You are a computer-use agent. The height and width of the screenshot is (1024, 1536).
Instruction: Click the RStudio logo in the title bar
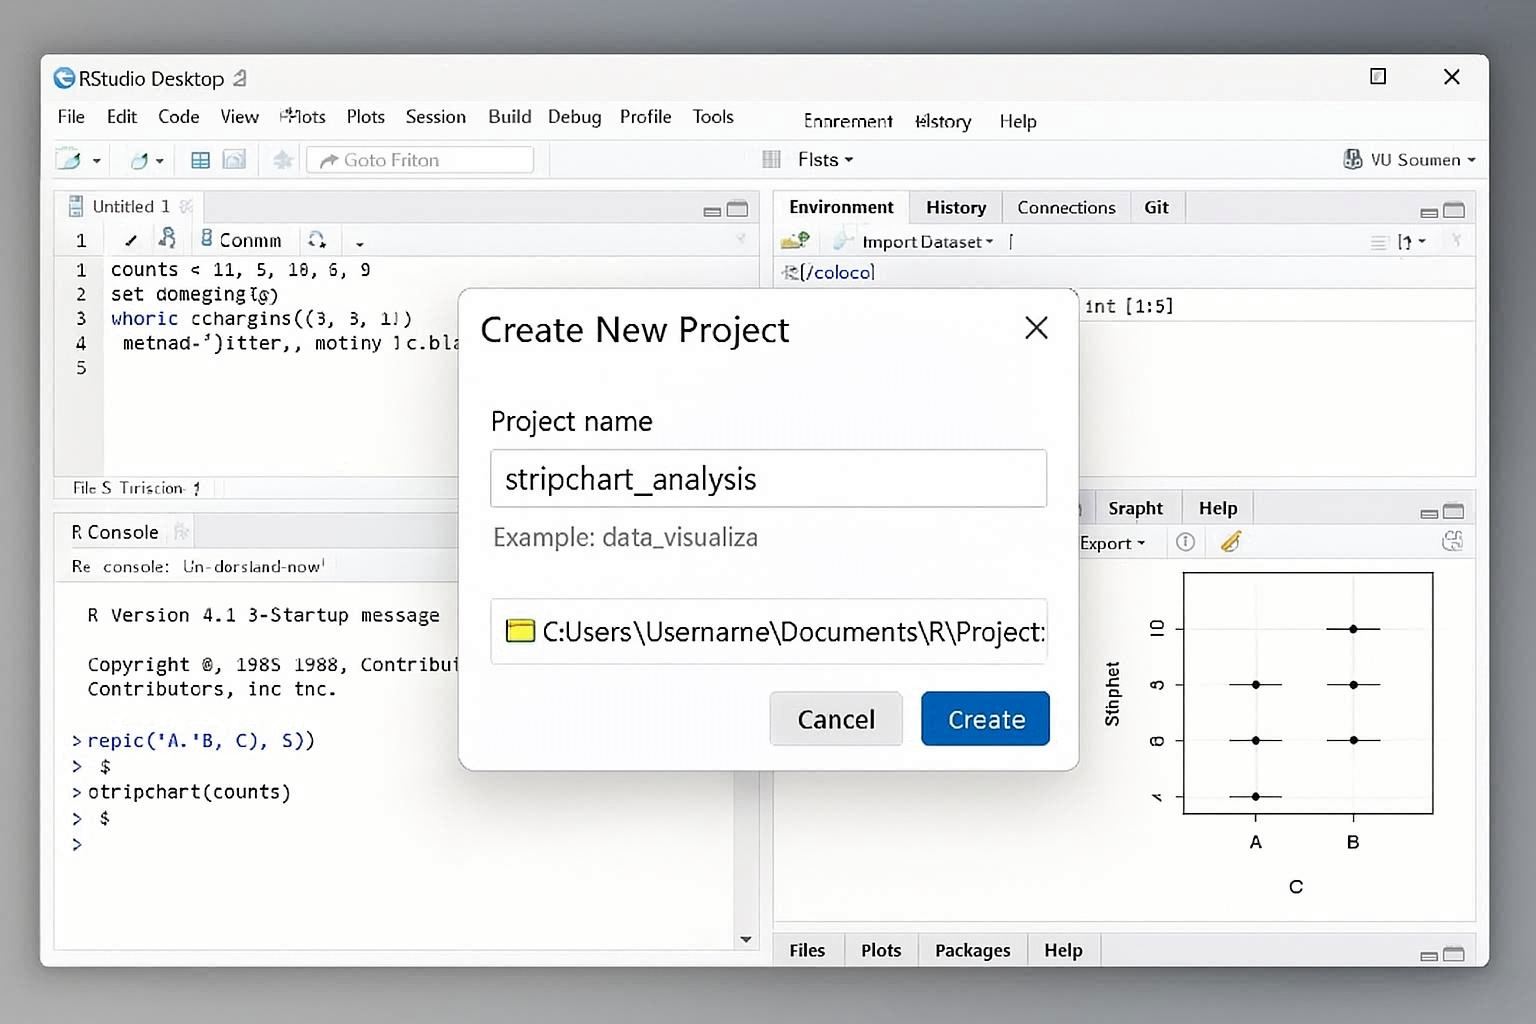[63, 77]
